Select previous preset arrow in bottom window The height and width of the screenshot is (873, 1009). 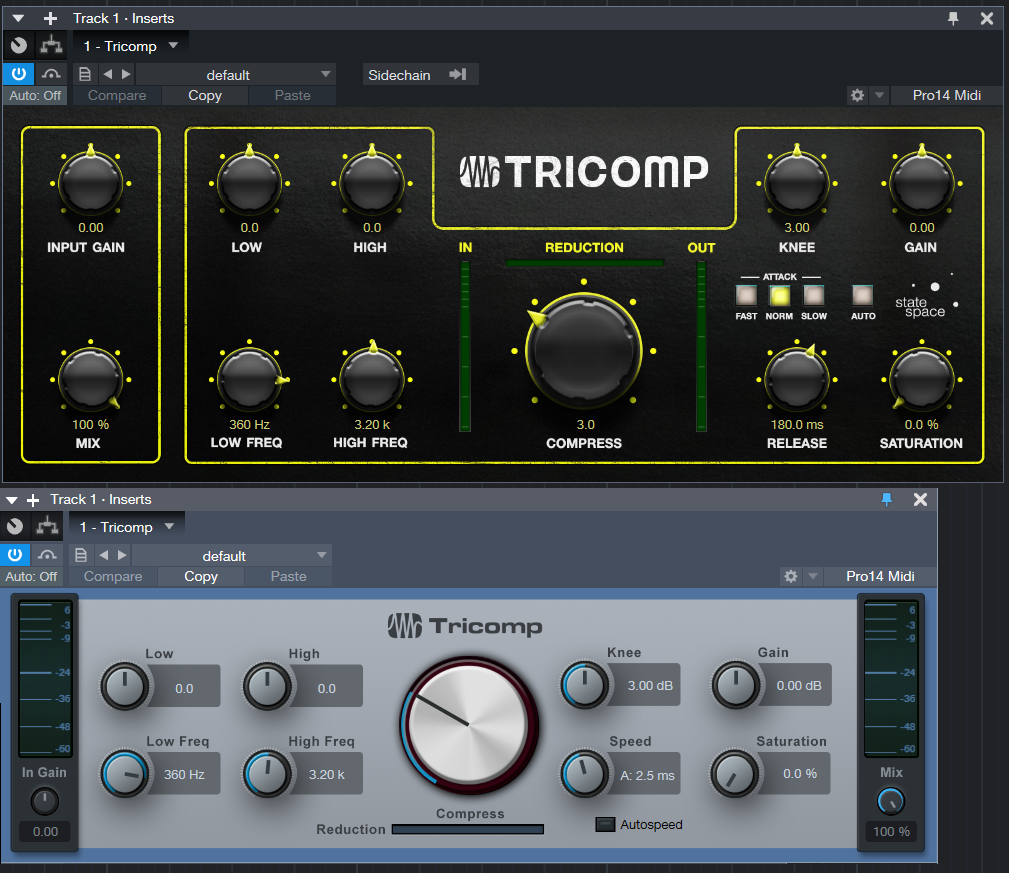[104, 555]
